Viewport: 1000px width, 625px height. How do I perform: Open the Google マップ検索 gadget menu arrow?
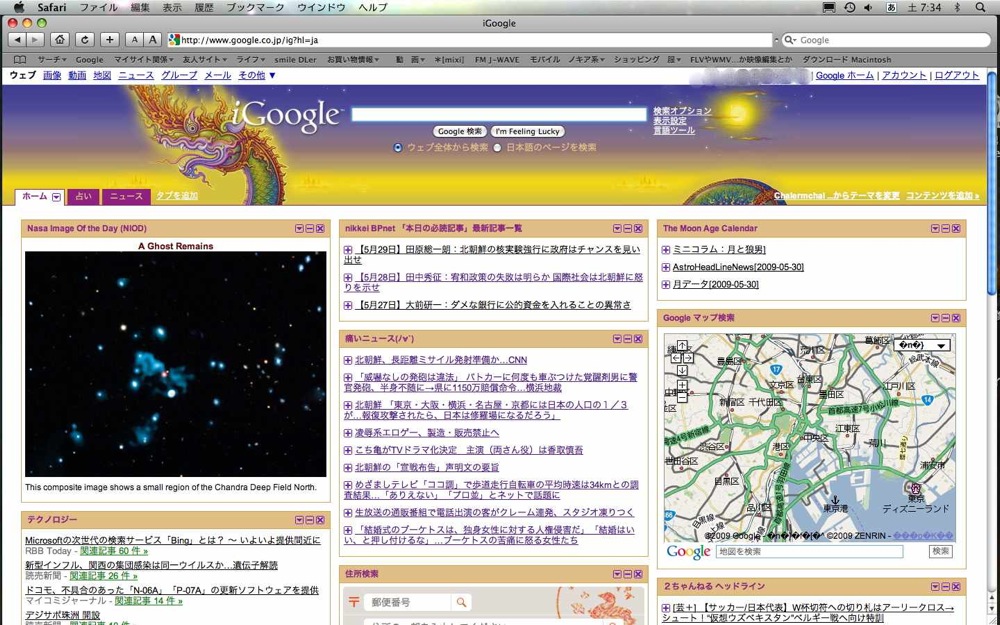click(x=936, y=318)
